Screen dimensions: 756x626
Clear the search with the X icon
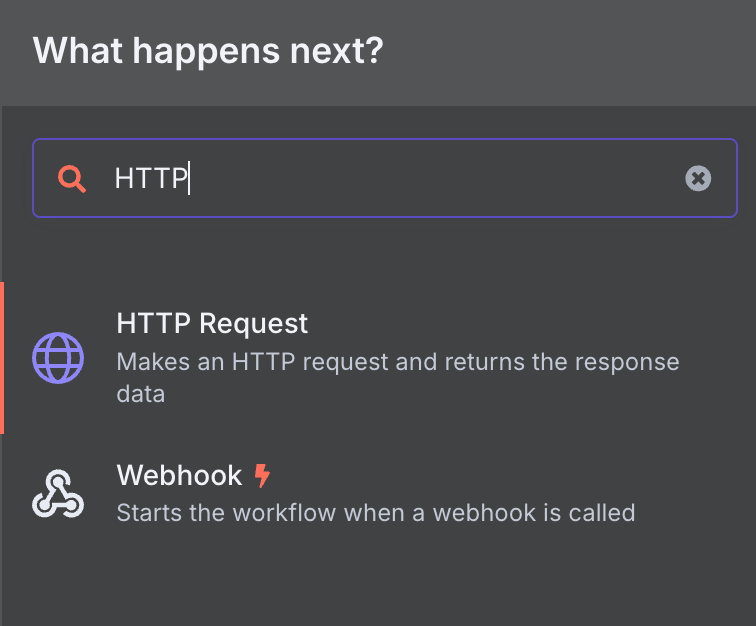[698, 178]
